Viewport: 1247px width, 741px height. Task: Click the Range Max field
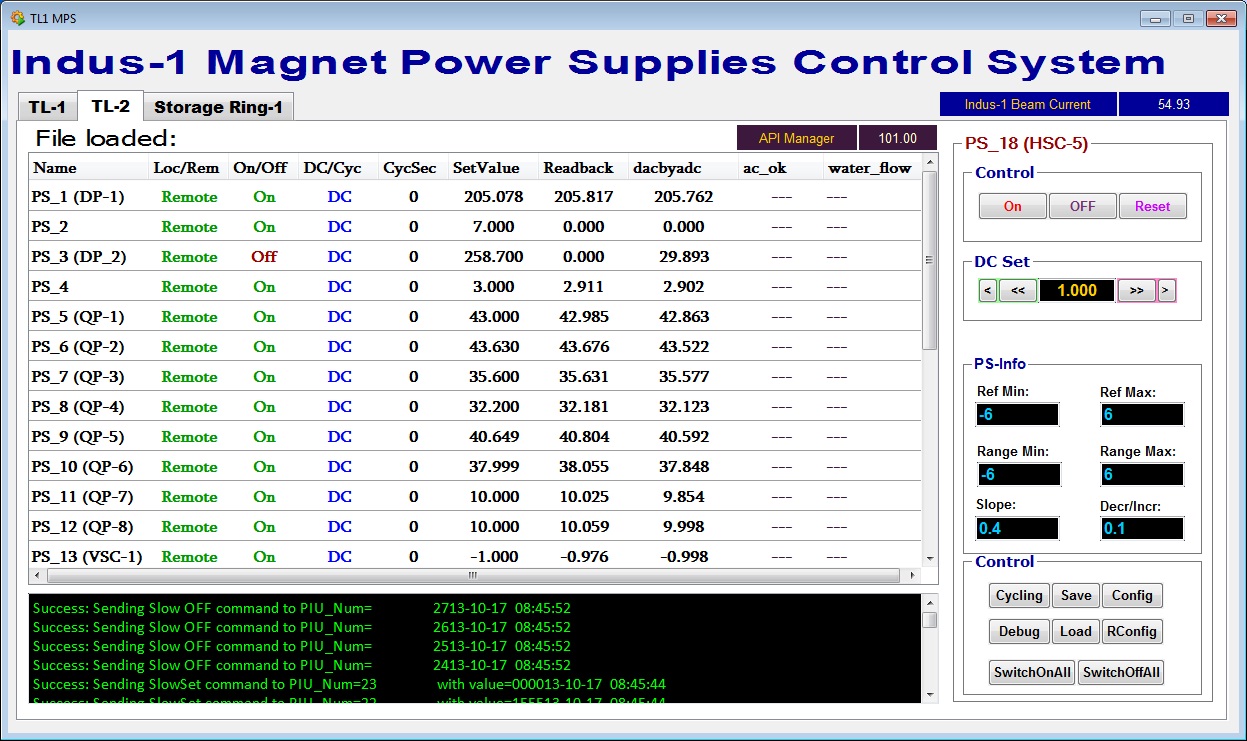1142,475
